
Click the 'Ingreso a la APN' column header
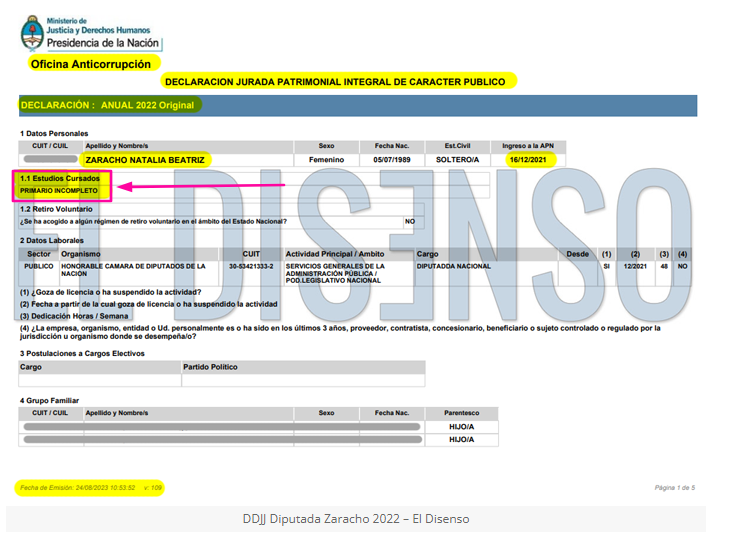point(528,146)
